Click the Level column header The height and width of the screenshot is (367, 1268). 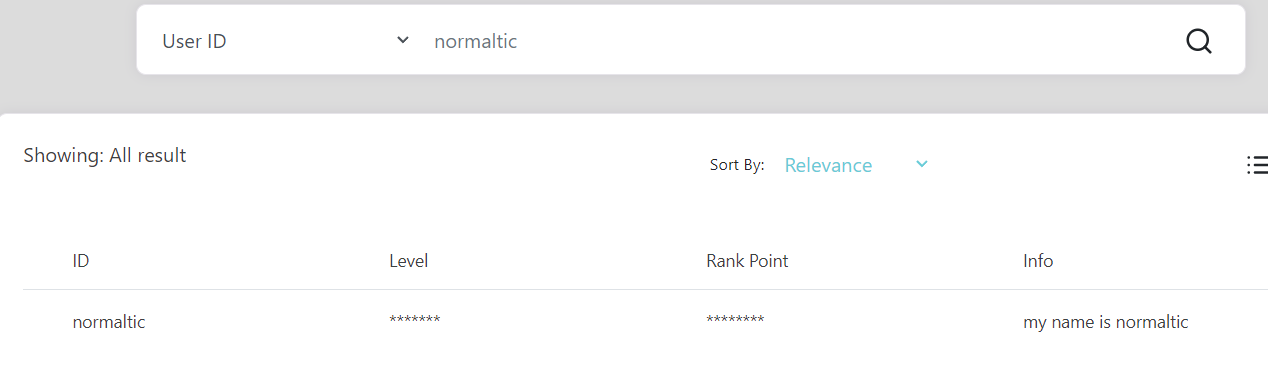click(408, 261)
